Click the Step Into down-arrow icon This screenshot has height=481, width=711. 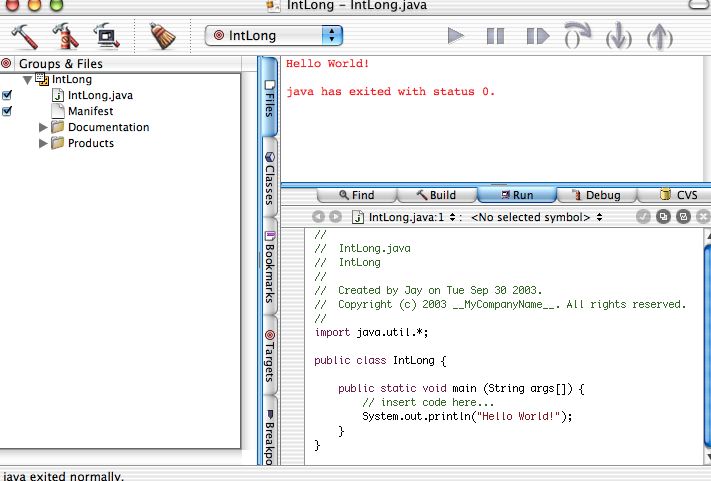(618, 36)
